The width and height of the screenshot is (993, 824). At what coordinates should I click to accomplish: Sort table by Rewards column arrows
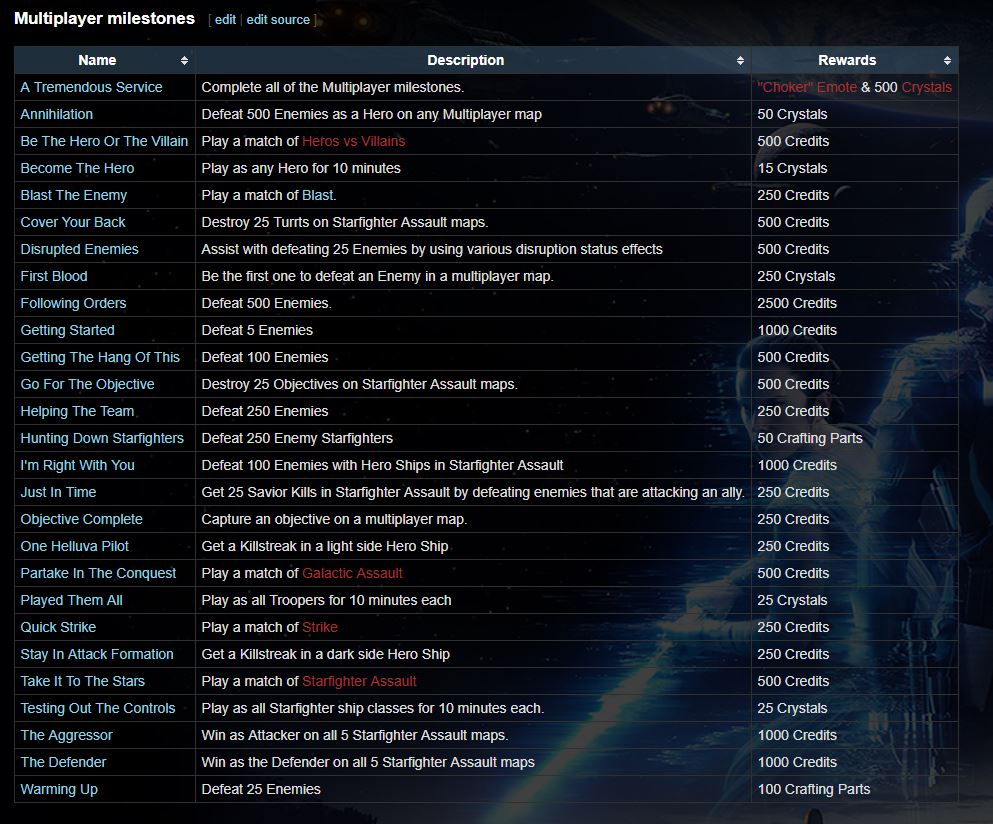pos(947,61)
